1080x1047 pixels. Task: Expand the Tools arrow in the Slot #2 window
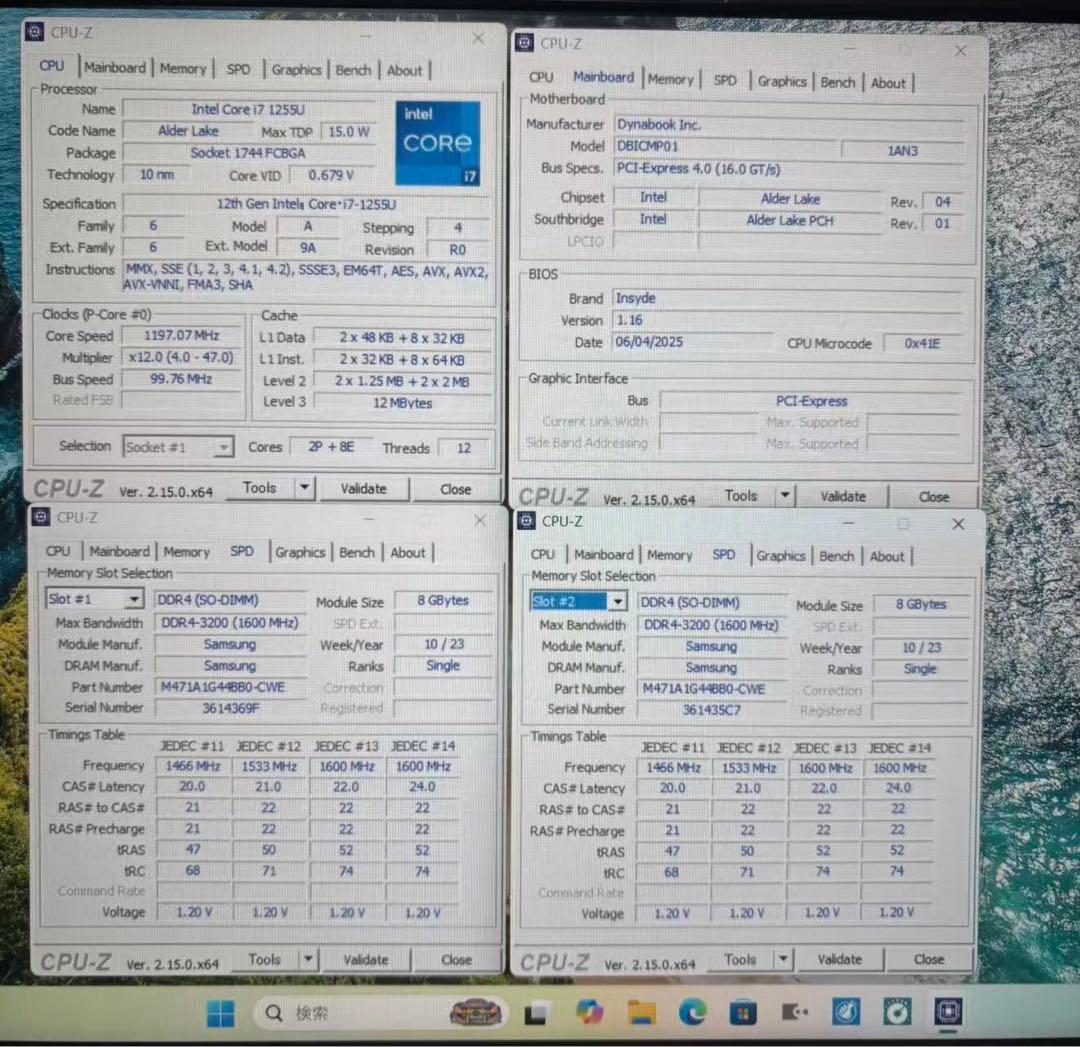pyautogui.click(x=783, y=959)
